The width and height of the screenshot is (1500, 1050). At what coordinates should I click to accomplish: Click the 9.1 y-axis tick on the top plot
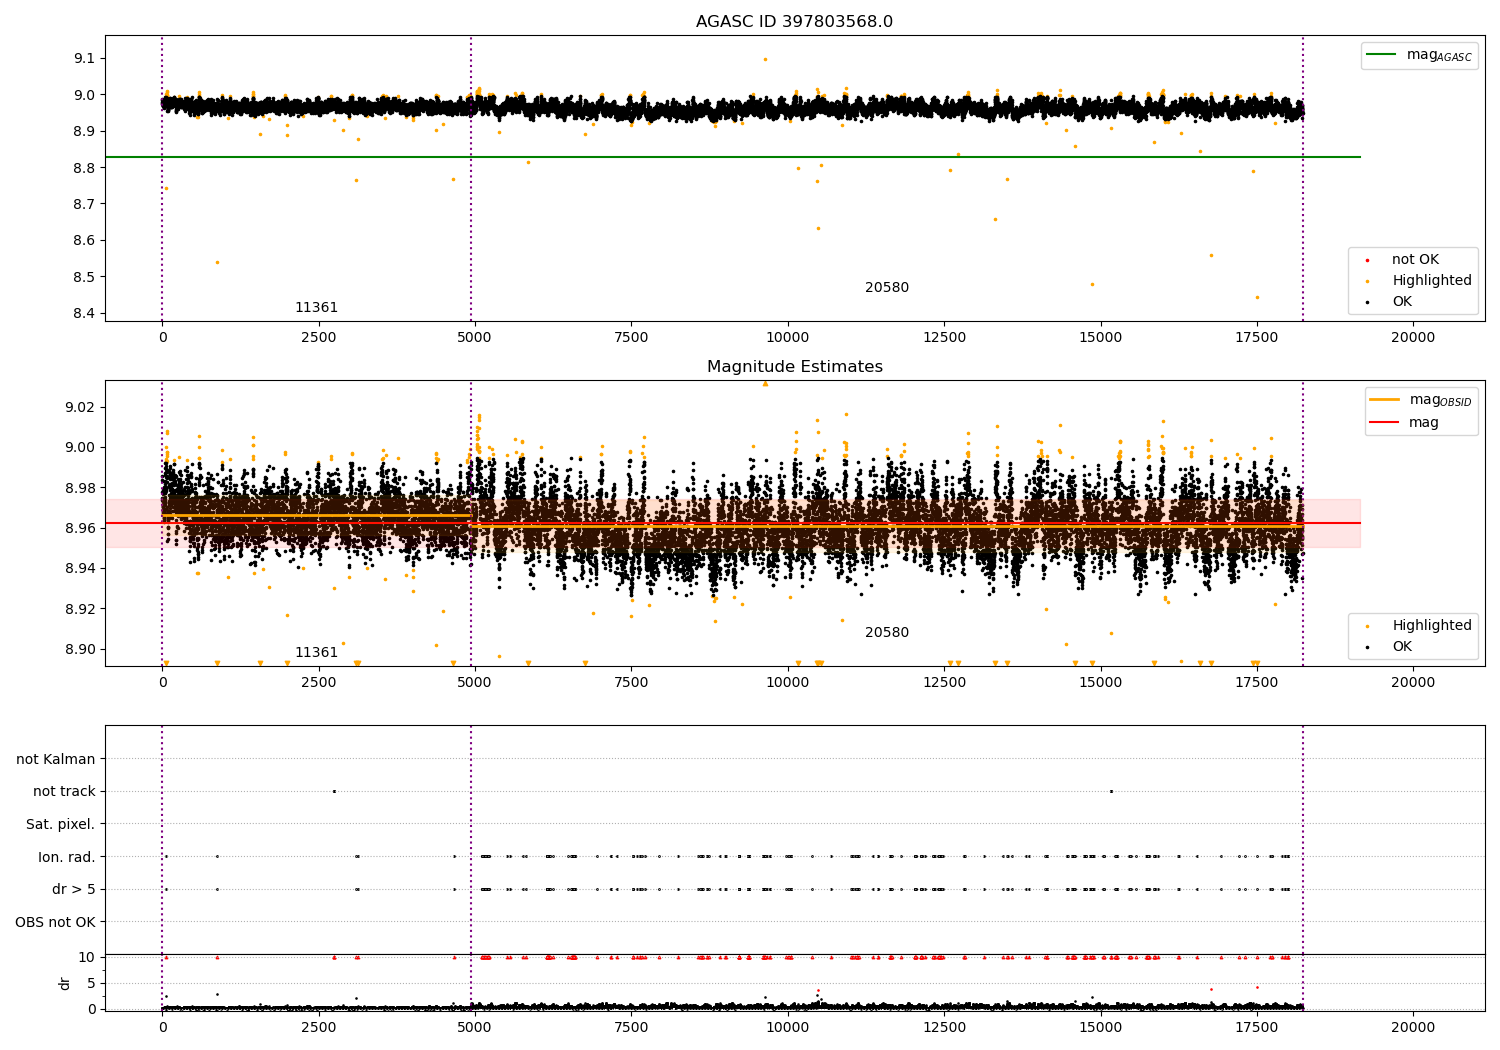[84, 58]
